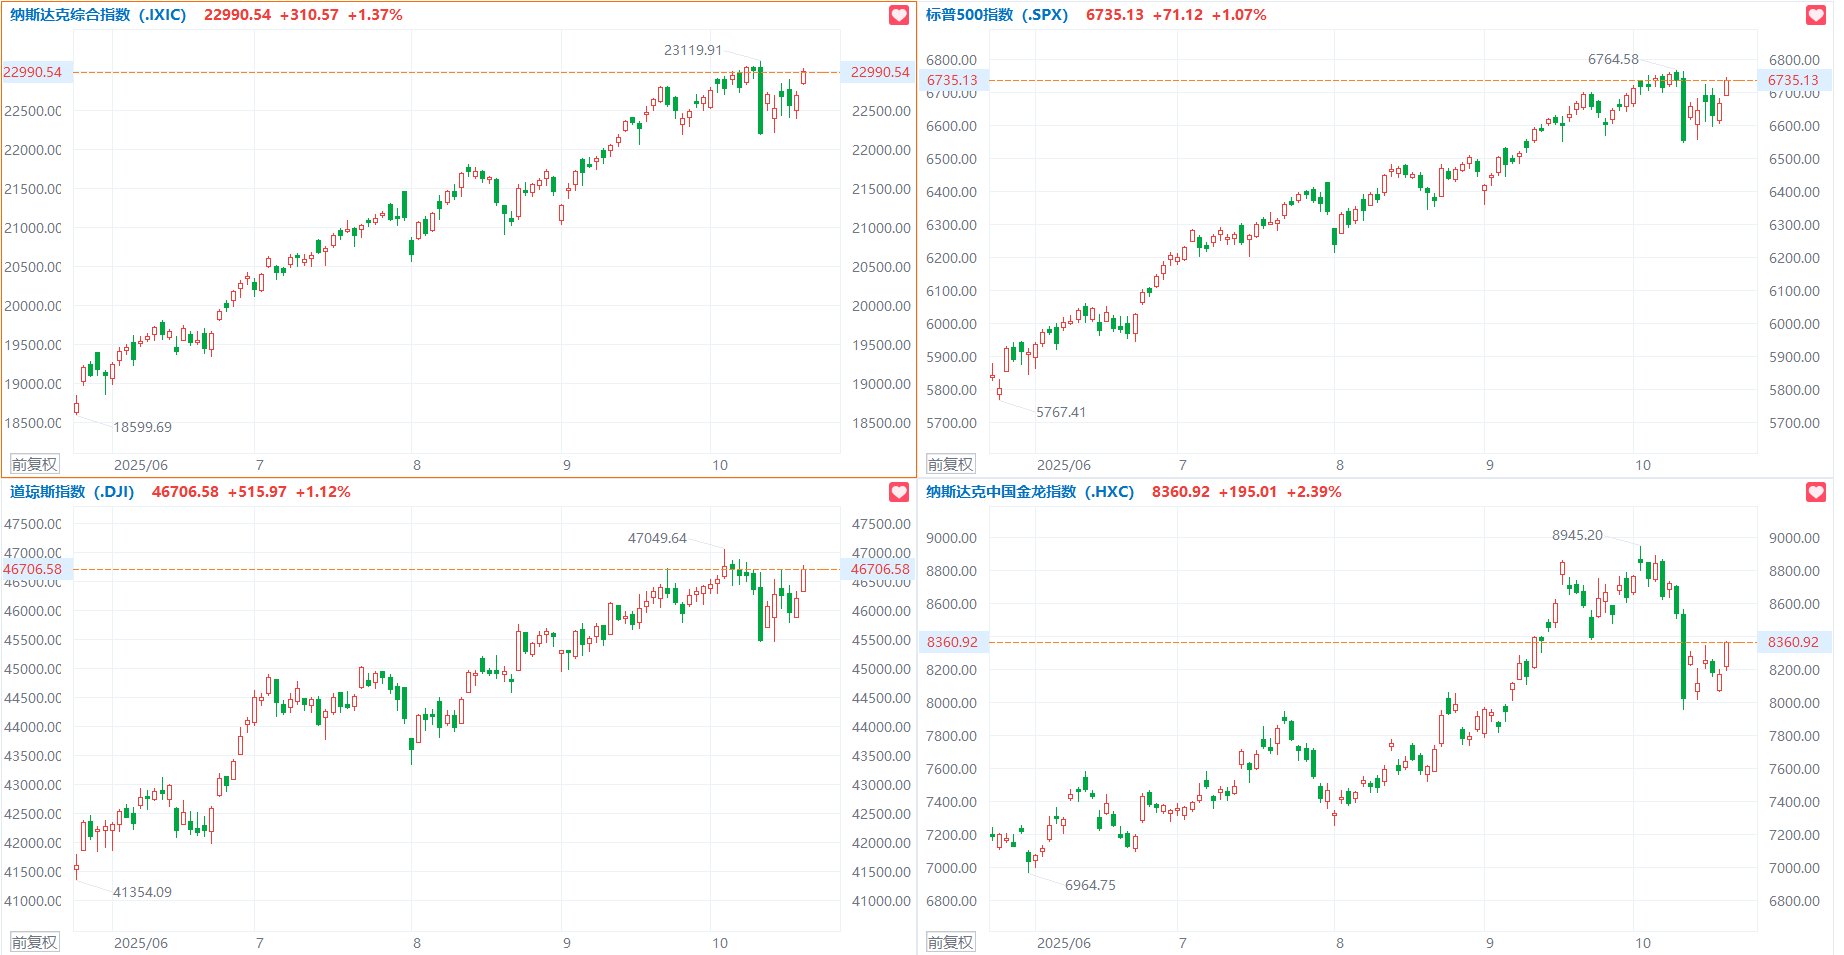Viewport: 1844px width, 955px height.
Task: Toggle favorite heart for Nasdaq Composite chart
Action: click(x=898, y=15)
